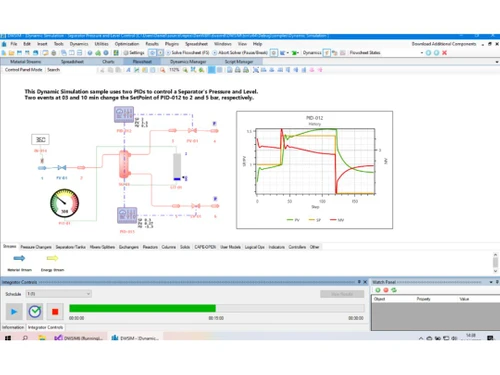
Task: Open the Dynamics menu
Action: (79, 44)
